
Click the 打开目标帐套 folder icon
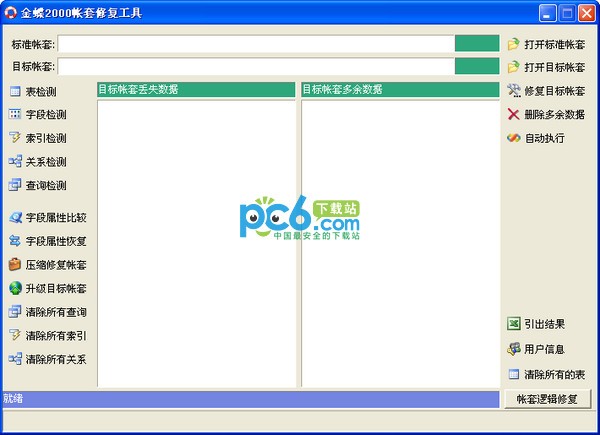click(514, 67)
